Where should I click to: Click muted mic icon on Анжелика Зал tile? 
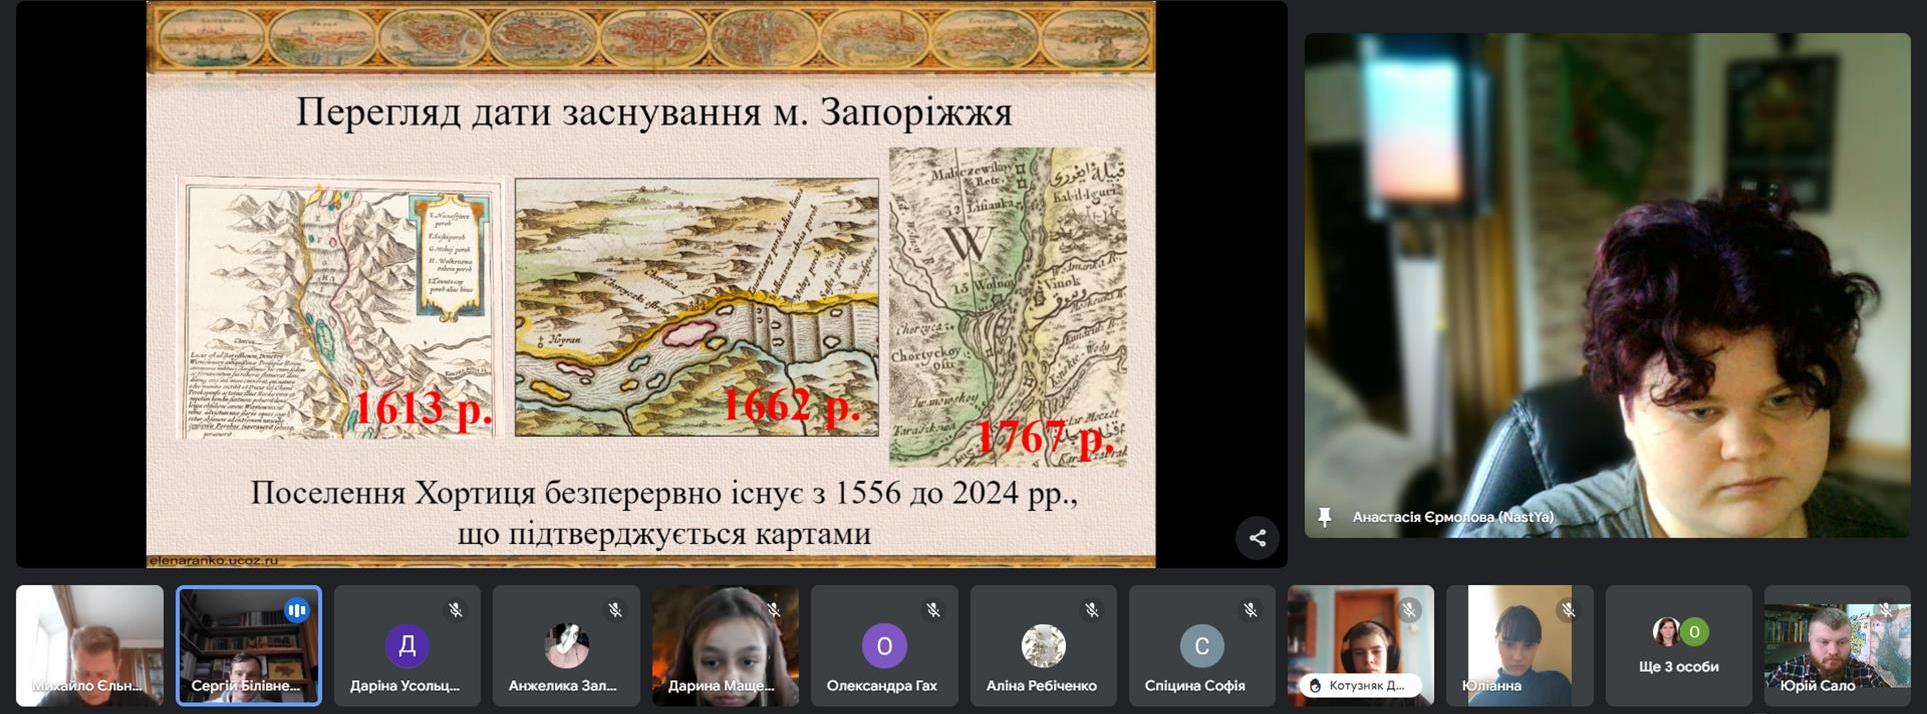tap(614, 610)
